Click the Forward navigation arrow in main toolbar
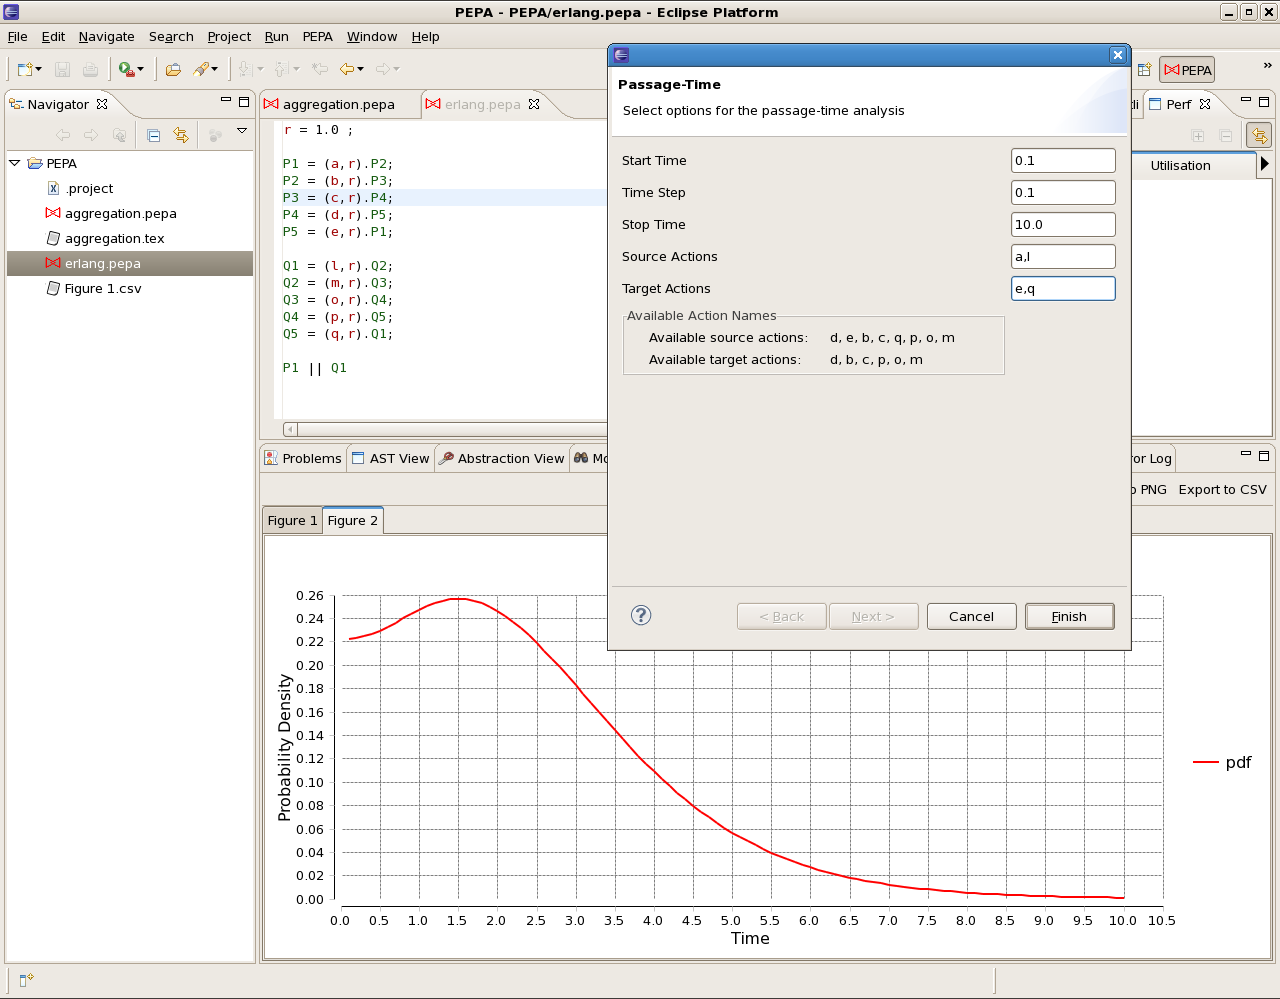This screenshot has height=999, width=1280. [x=382, y=69]
